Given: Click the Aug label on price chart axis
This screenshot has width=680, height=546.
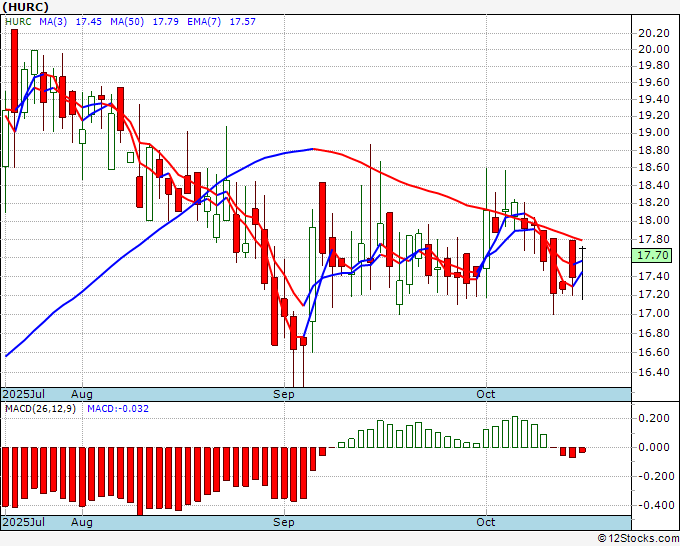Looking at the screenshot, I should pos(82,394).
